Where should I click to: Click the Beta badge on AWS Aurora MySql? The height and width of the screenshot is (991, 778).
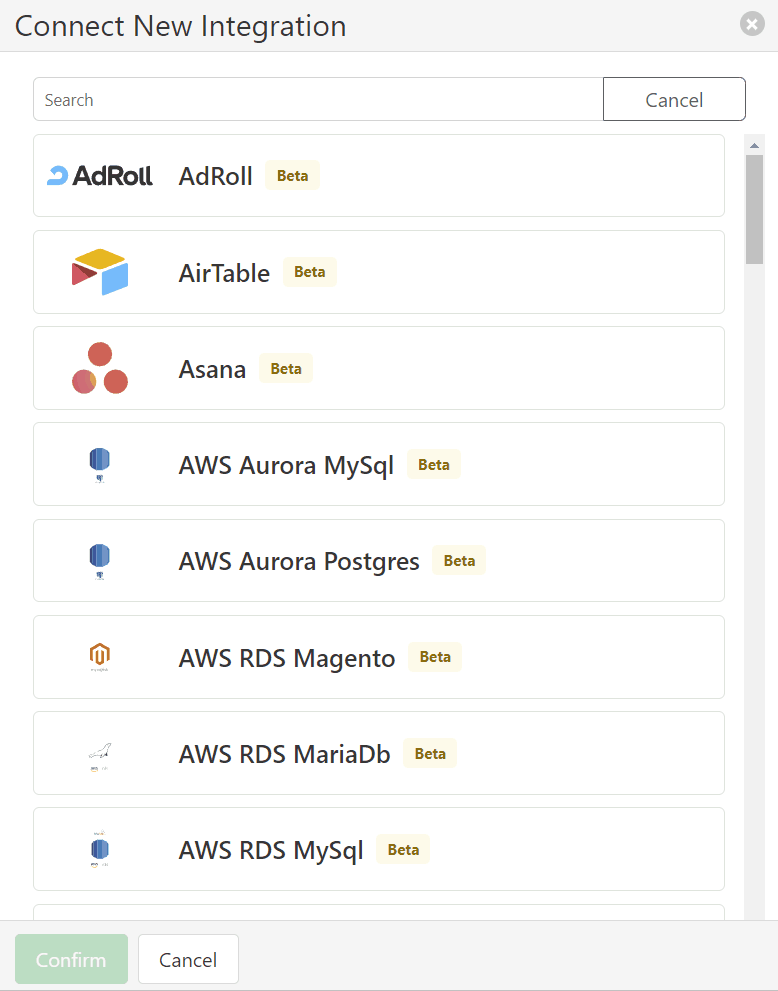click(x=434, y=465)
